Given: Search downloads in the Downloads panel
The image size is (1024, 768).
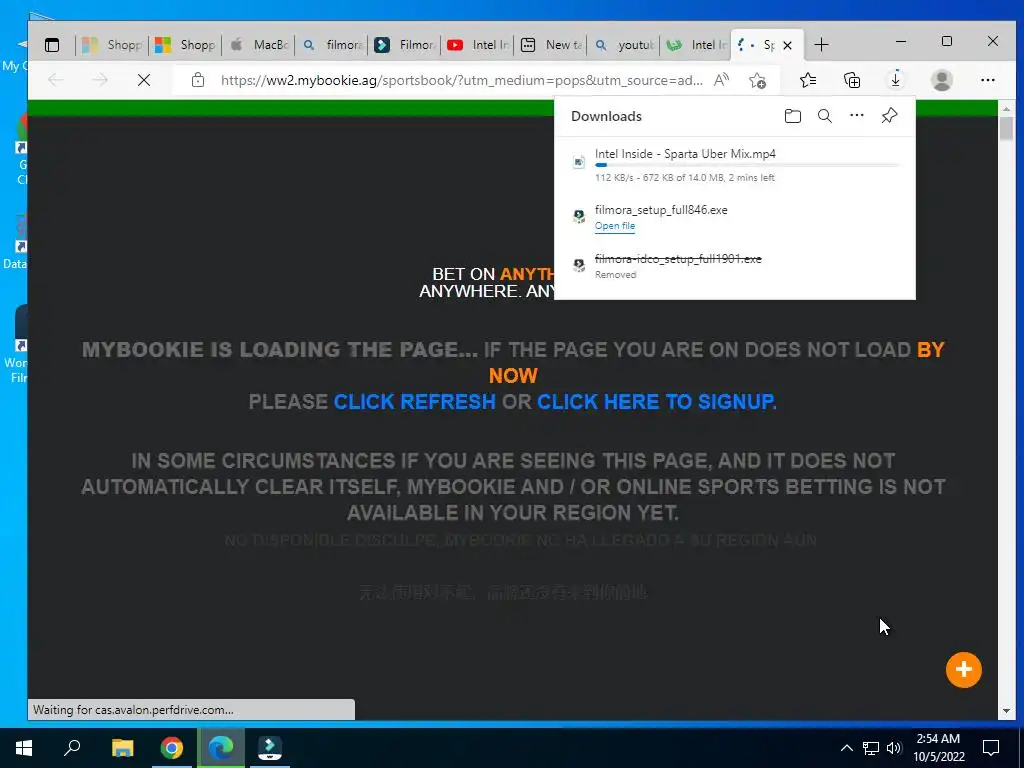Looking at the screenshot, I should (825, 116).
